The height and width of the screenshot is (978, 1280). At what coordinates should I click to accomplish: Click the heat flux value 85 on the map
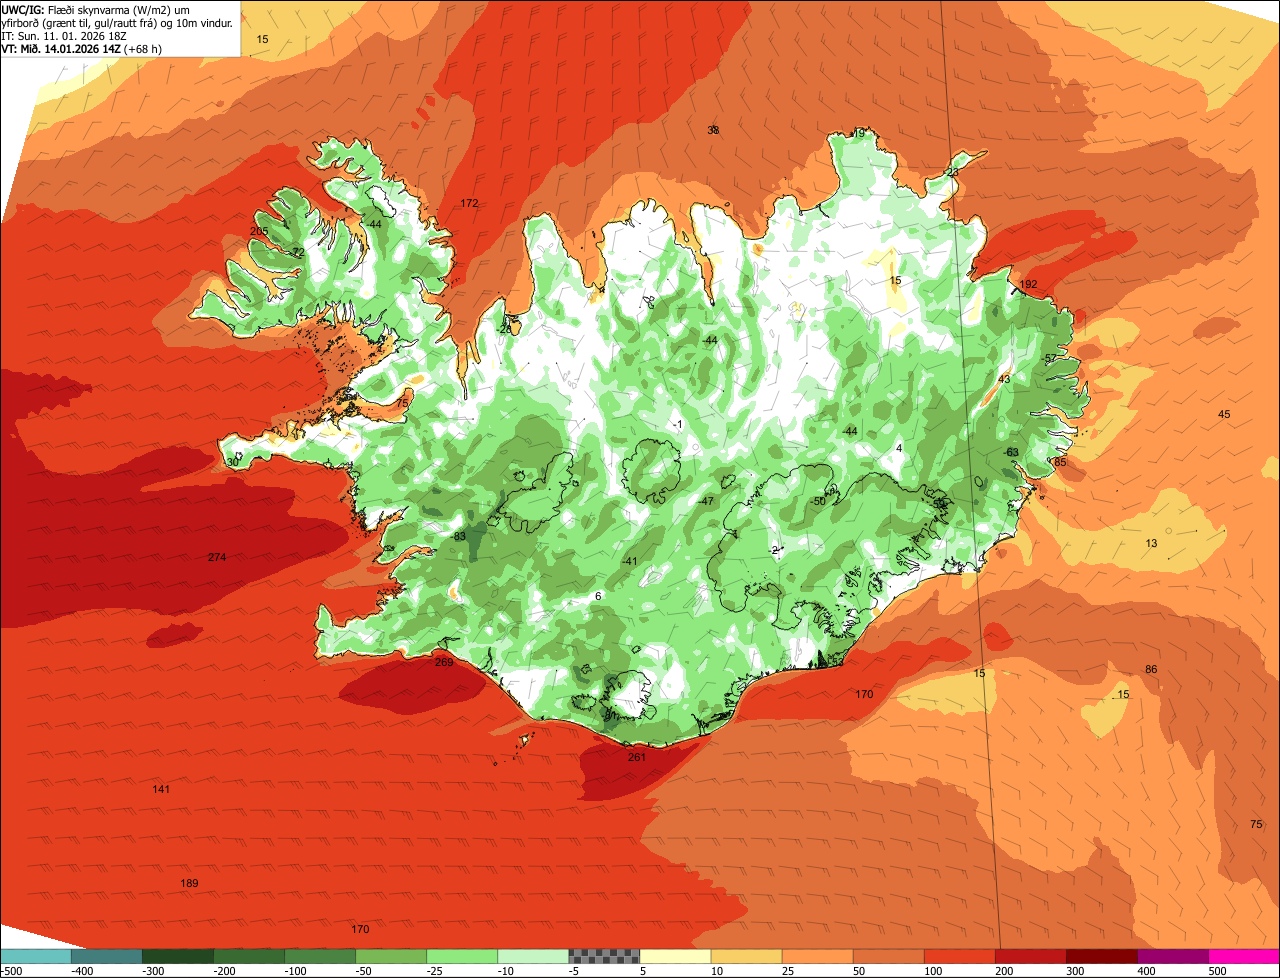point(1060,462)
